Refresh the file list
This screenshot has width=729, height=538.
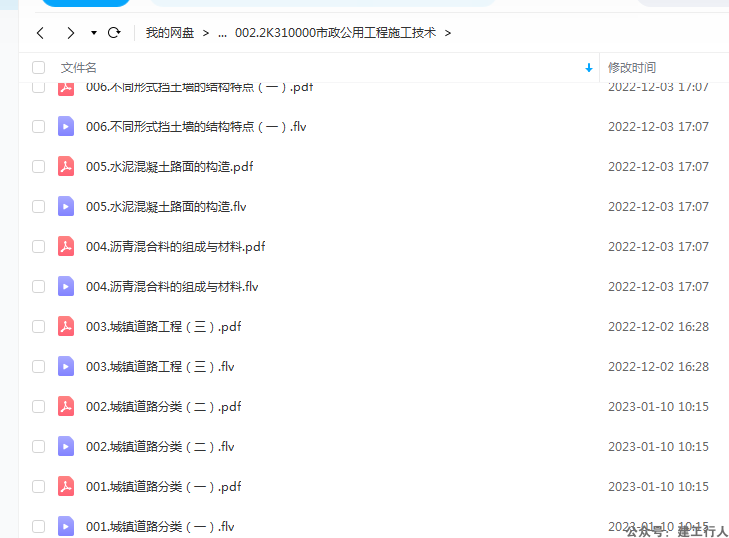(x=114, y=33)
